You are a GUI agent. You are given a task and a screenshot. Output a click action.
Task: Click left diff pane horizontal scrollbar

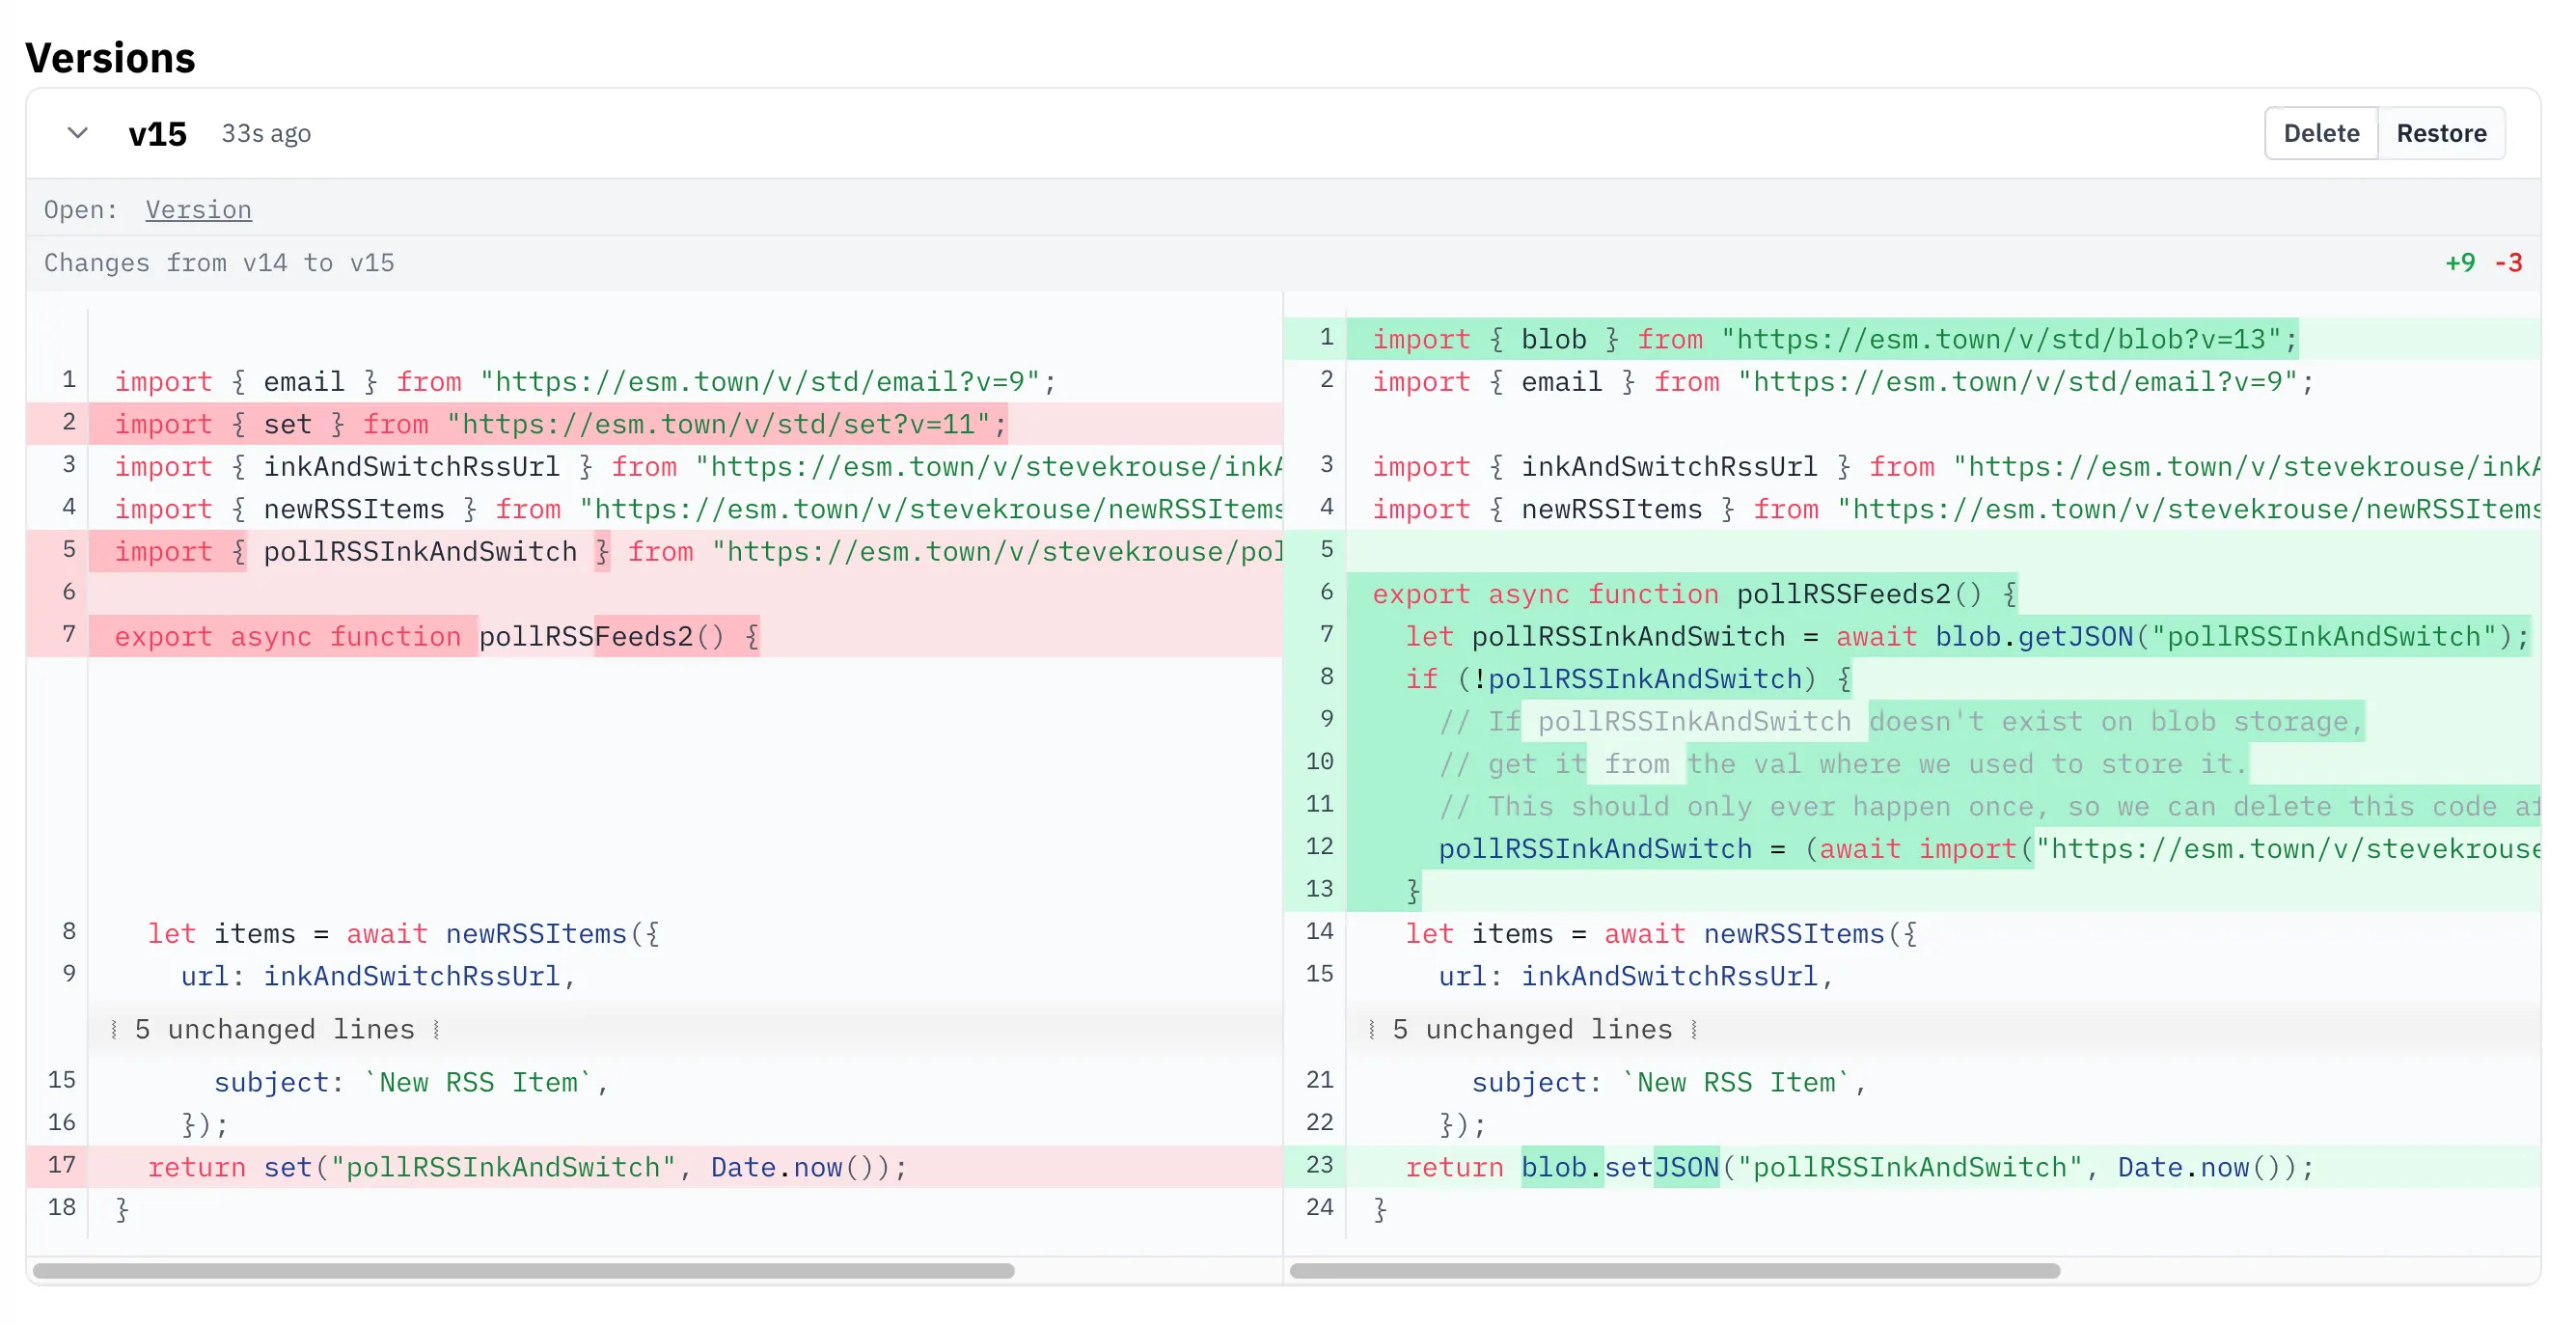point(523,1270)
